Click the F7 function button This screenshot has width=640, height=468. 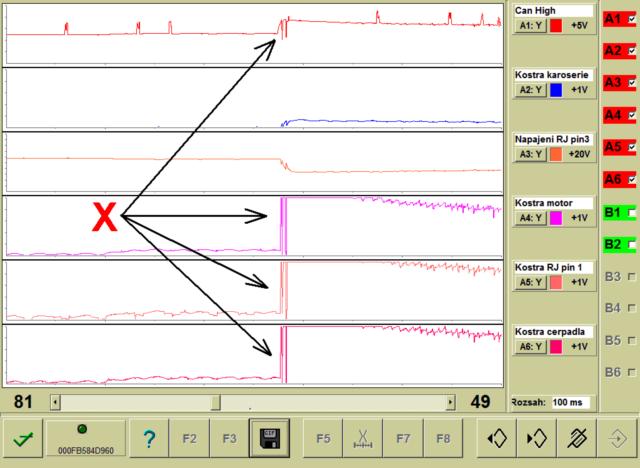403,439
